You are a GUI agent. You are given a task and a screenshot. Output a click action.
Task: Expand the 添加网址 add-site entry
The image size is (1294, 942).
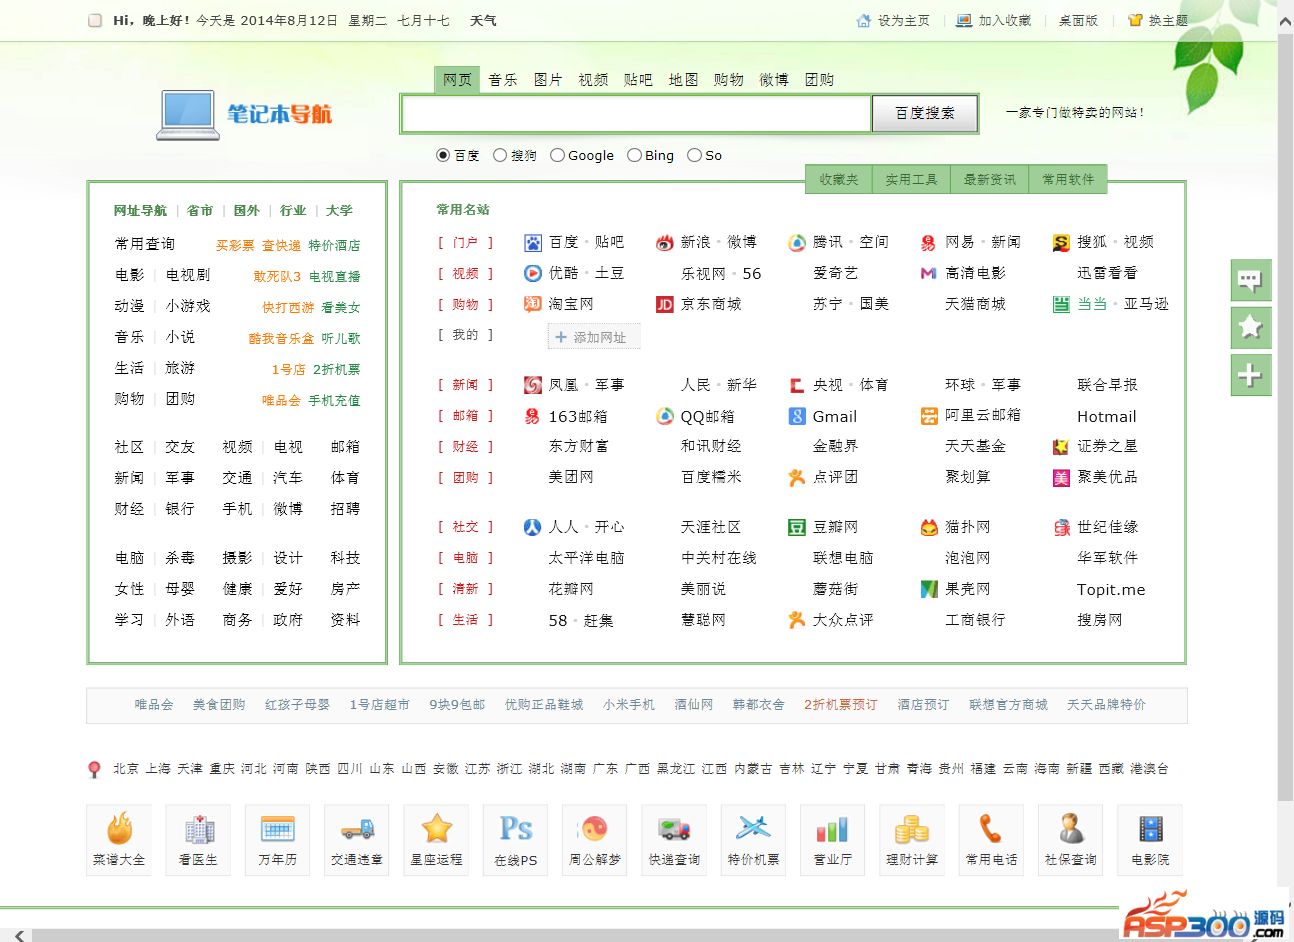tap(593, 337)
